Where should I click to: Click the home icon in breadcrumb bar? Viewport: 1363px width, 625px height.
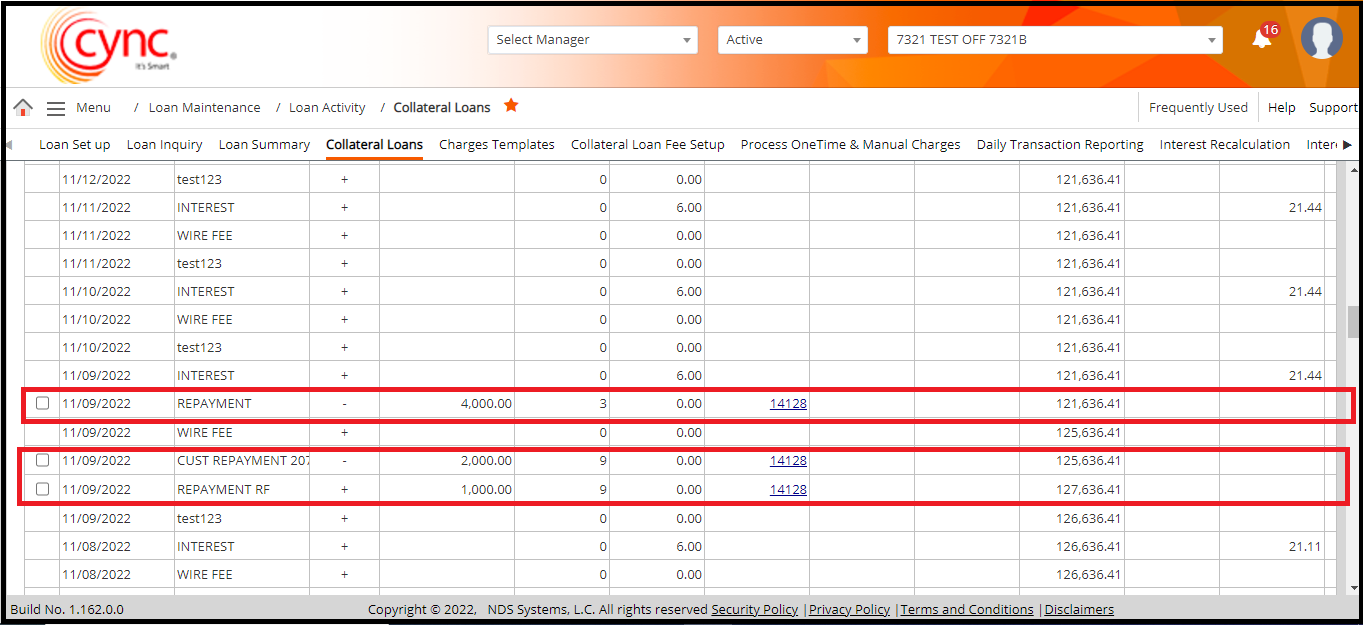pos(23,108)
